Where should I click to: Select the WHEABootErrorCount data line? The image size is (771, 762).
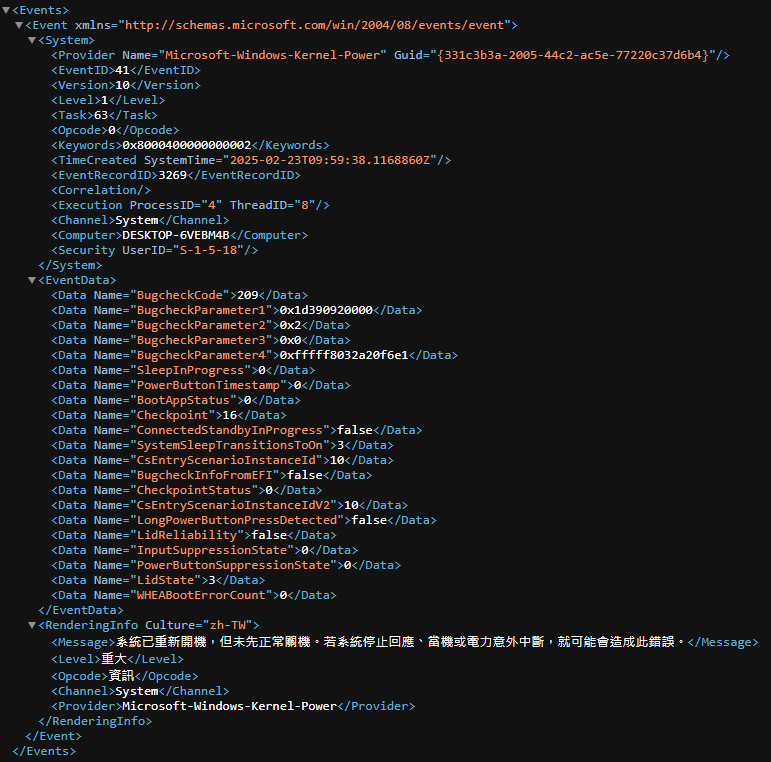(194, 595)
